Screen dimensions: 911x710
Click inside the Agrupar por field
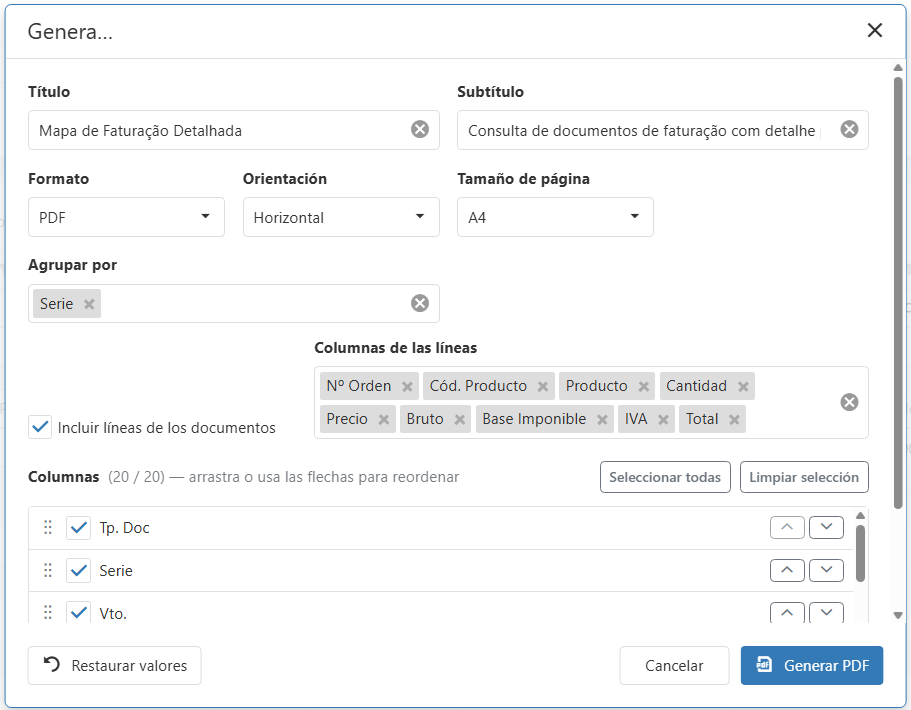[234, 303]
